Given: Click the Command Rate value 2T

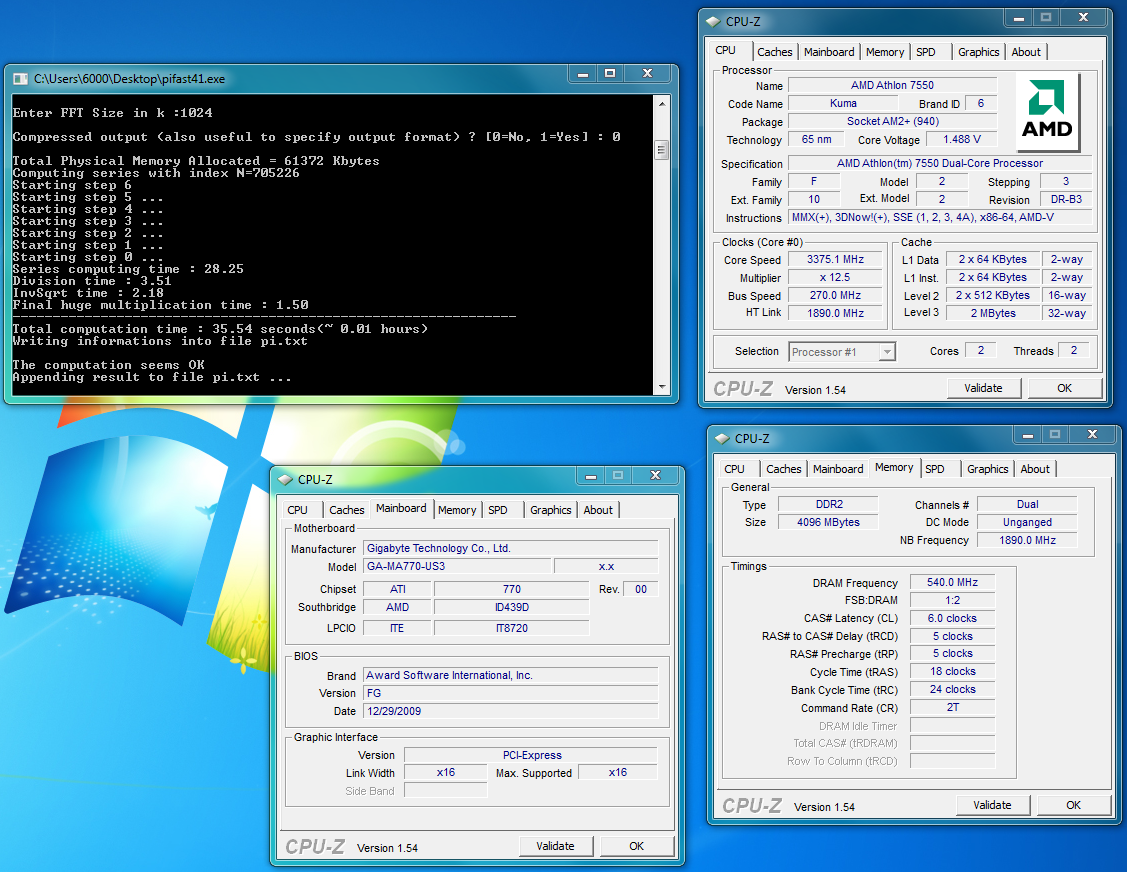Looking at the screenshot, I should pos(952,707).
